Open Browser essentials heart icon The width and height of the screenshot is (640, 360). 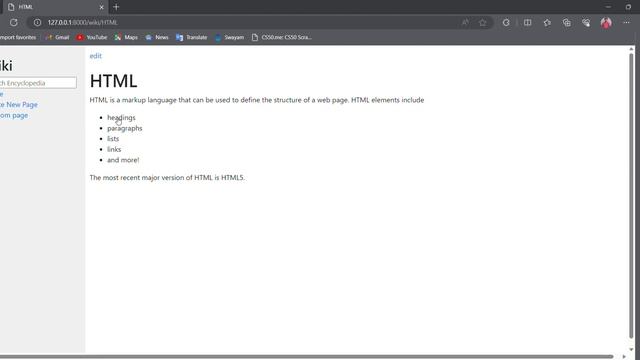coord(586,22)
